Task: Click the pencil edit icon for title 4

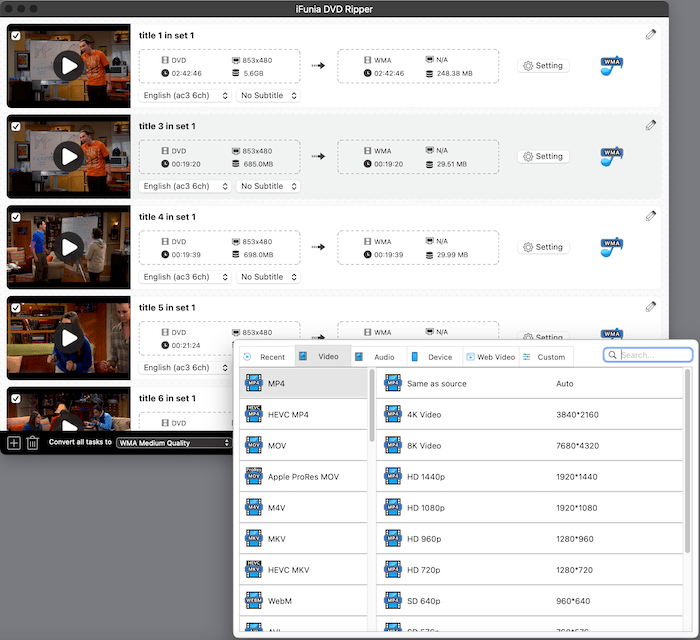Action: click(x=651, y=216)
